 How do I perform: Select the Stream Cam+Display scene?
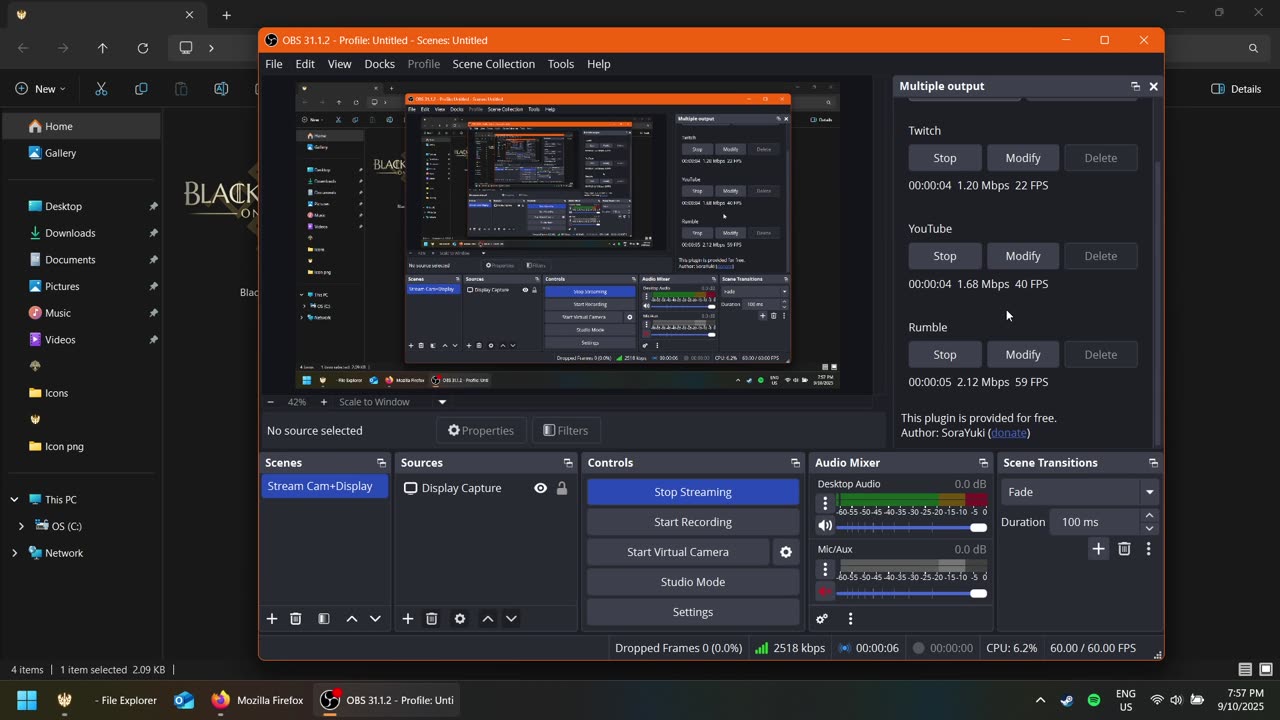coord(325,487)
